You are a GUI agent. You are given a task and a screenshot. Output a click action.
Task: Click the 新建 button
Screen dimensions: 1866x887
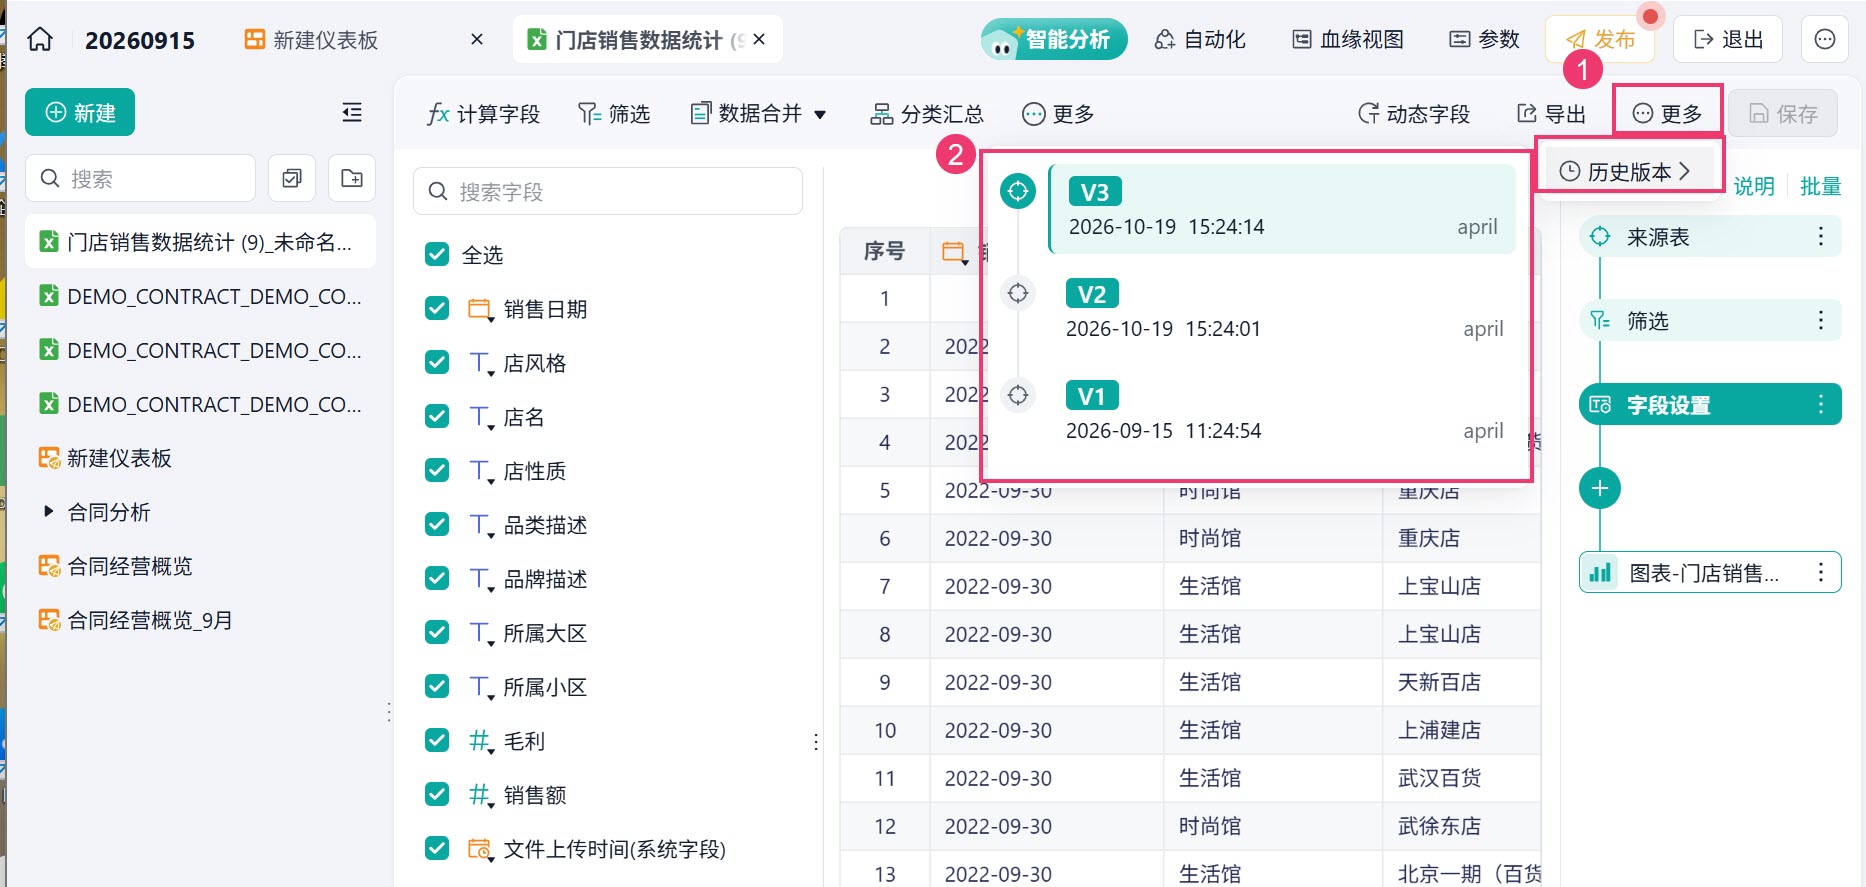pos(80,113)
